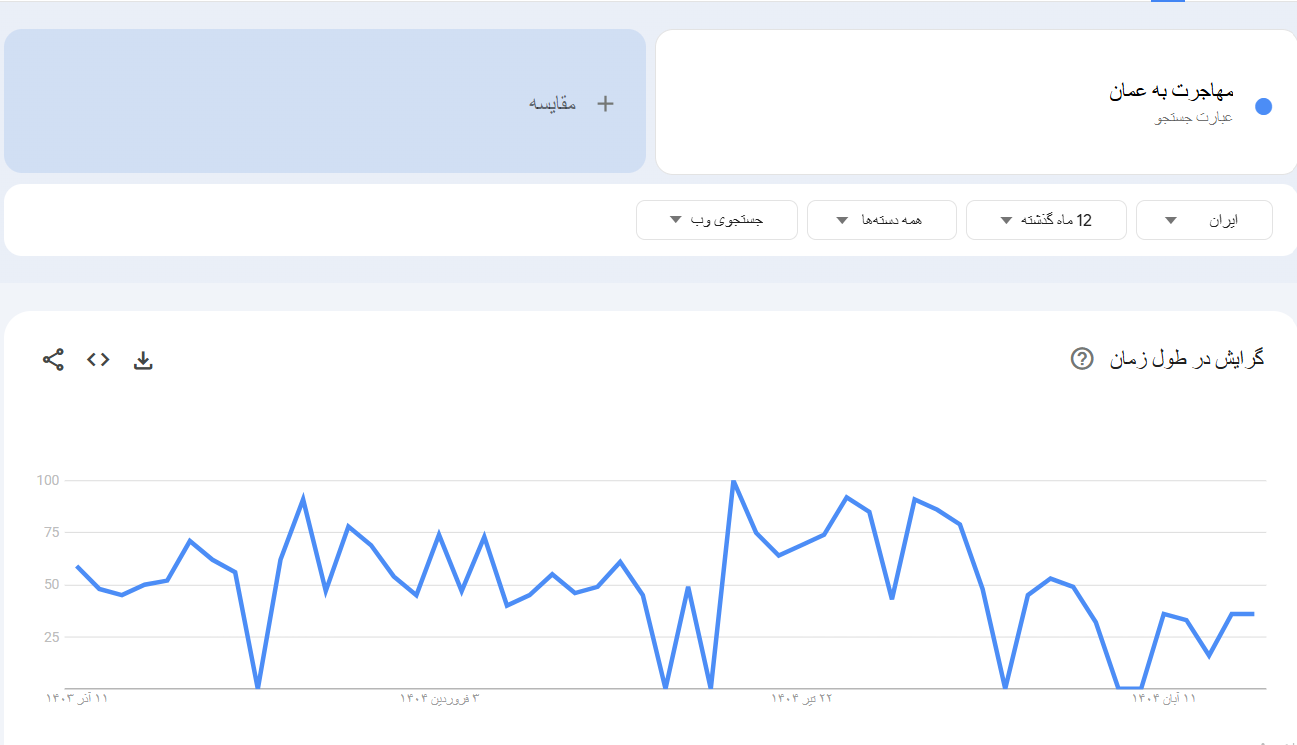This screenshot has height=745, width=1297.
Task: Click the 100 label on the vertical axis
Action: (49, 481)
